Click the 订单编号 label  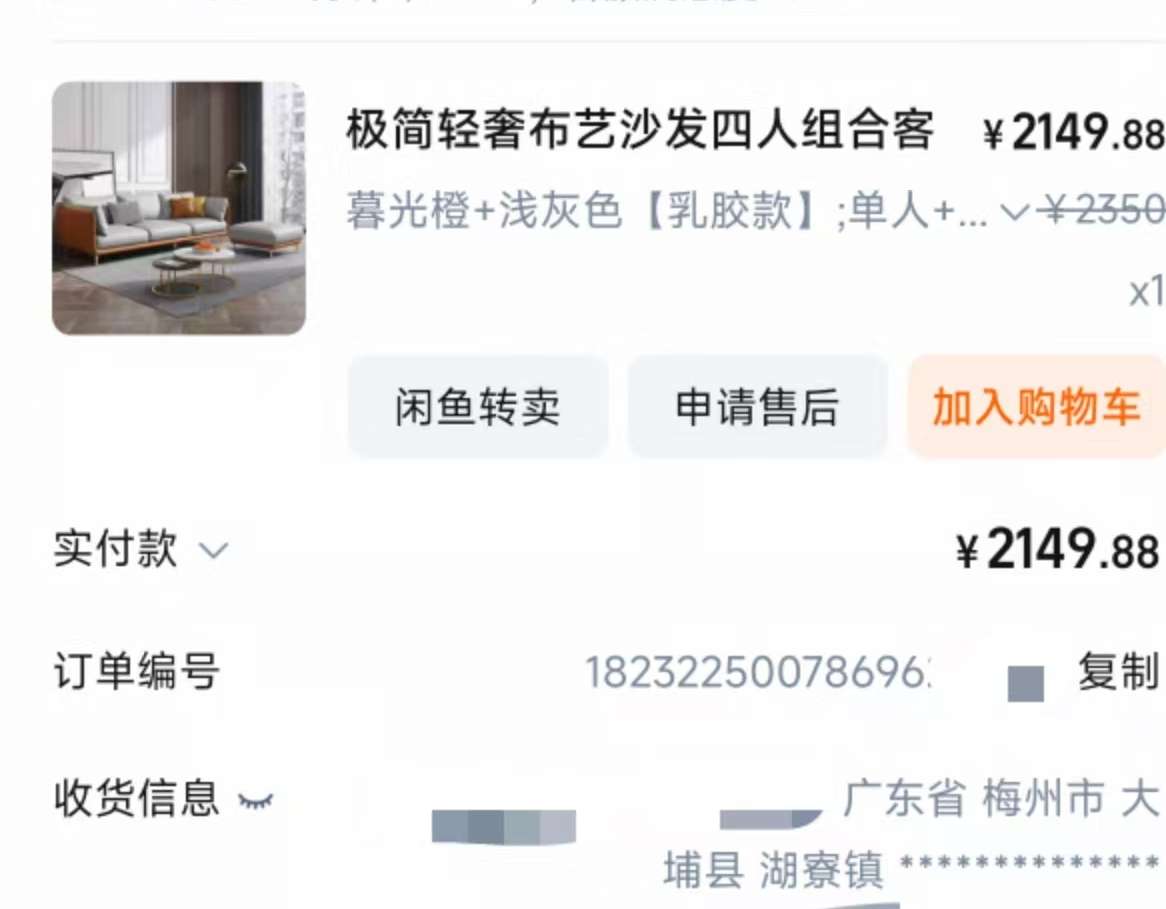pyautogui.click(x=137, y=671)
